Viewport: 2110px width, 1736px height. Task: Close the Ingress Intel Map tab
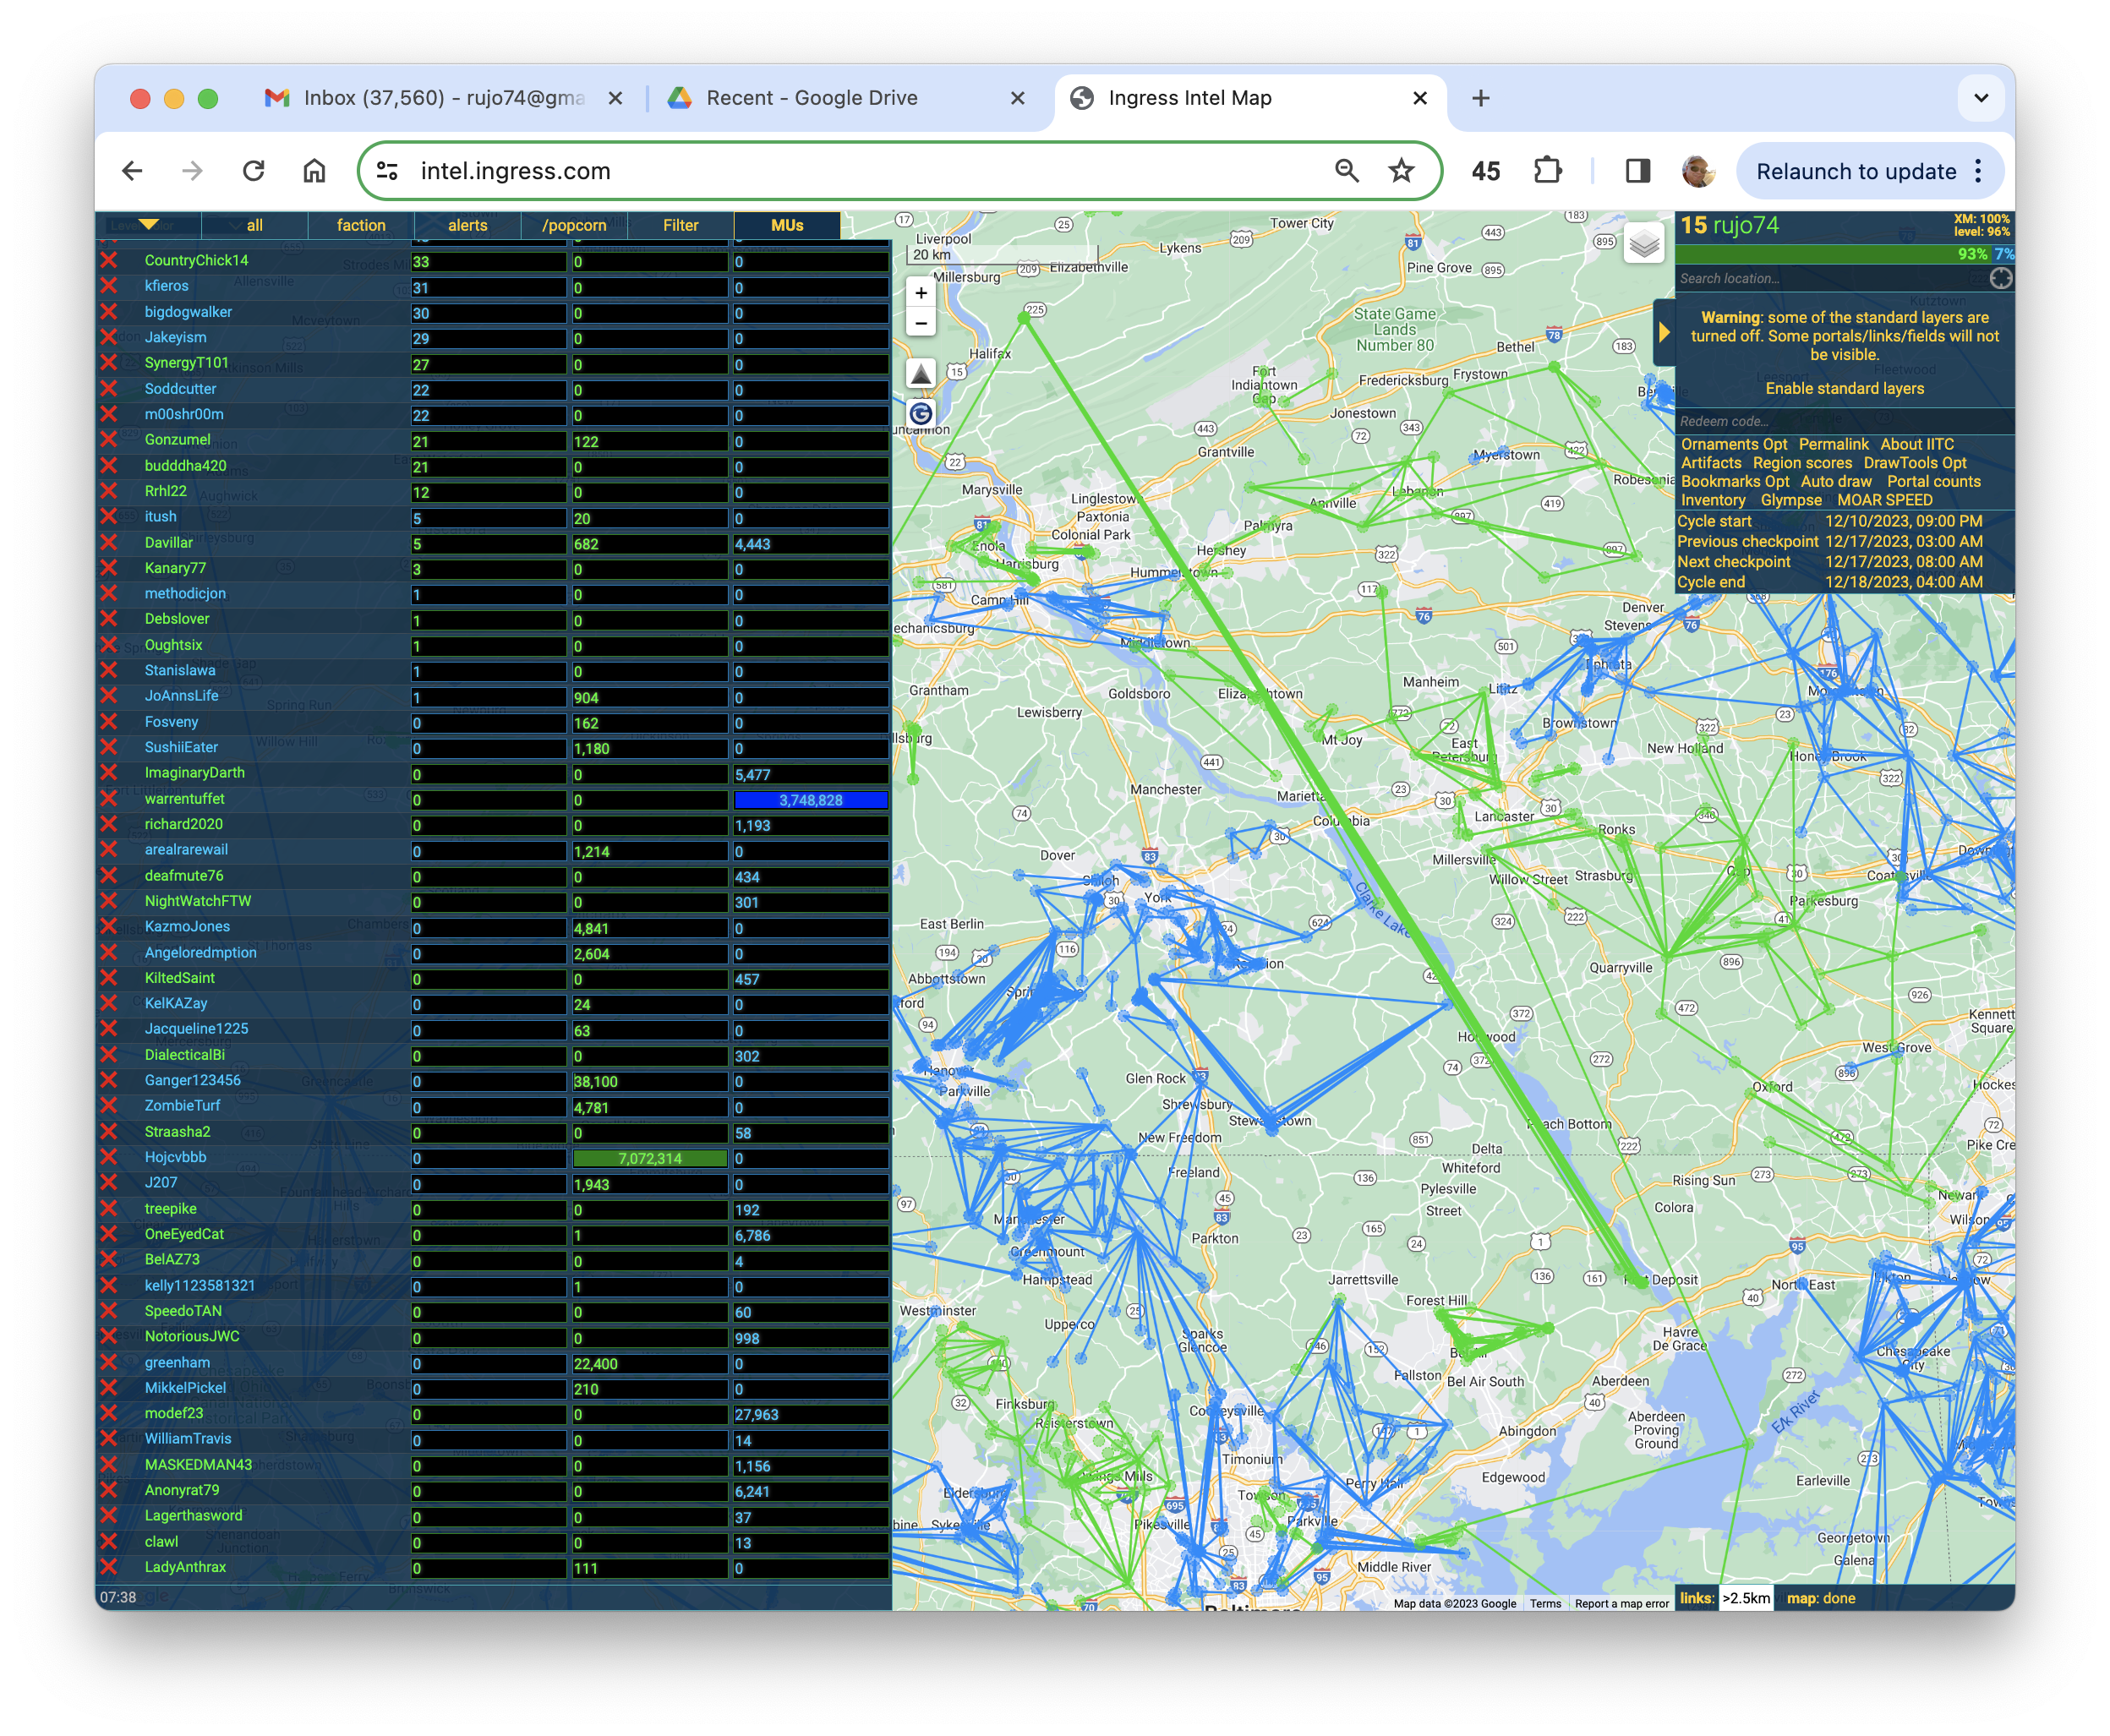1419,98
